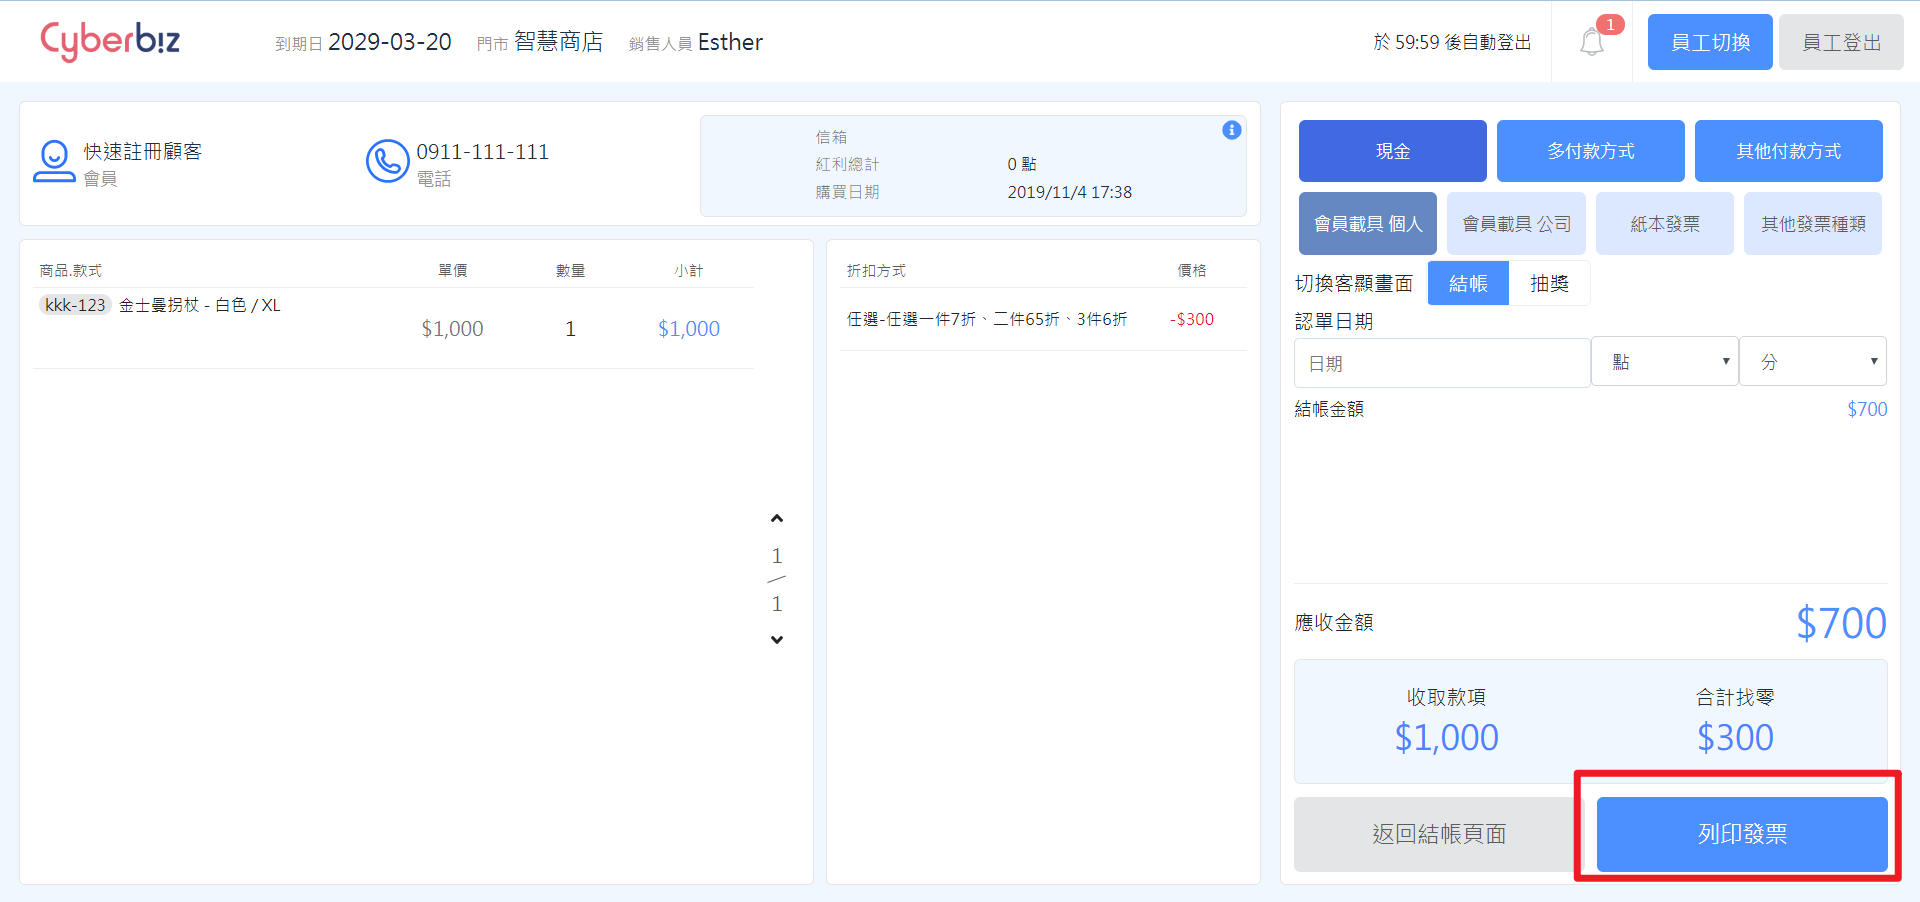Click the $300 合計找零 amount
The height and width of the screenshot is (902, 1920).
click(x=1735, y=738)
